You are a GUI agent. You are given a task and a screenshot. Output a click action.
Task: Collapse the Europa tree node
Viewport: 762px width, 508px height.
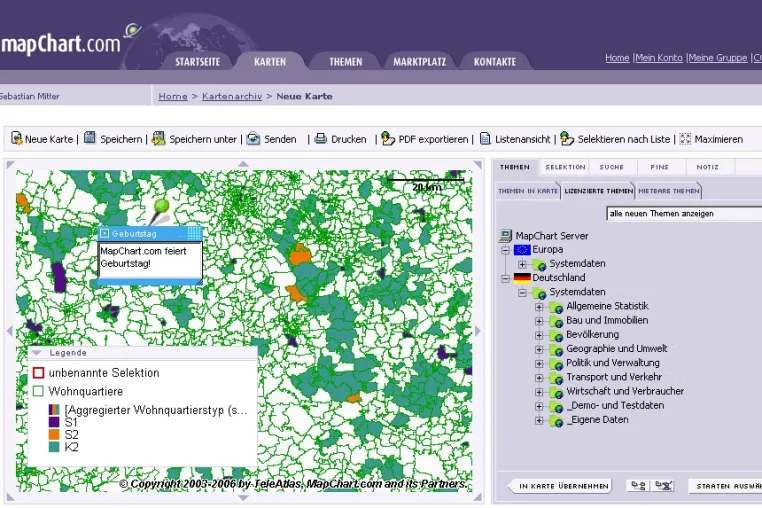(505, 250)
